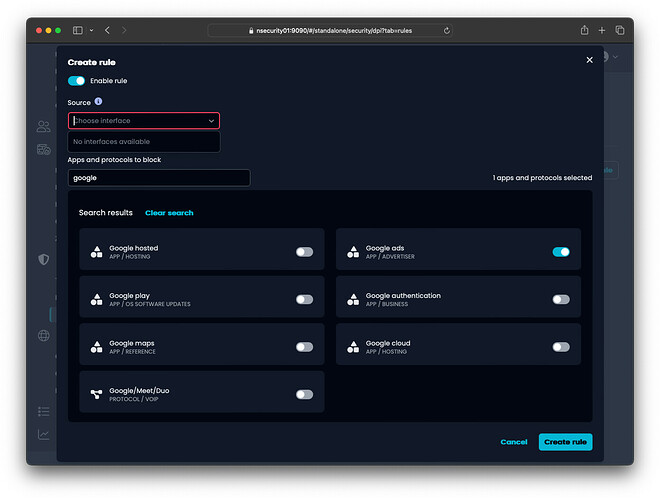This screenshot has height=500, width=660.
Task: Click the '1 apps and protocols selected' text
Action: coord(542,178)
